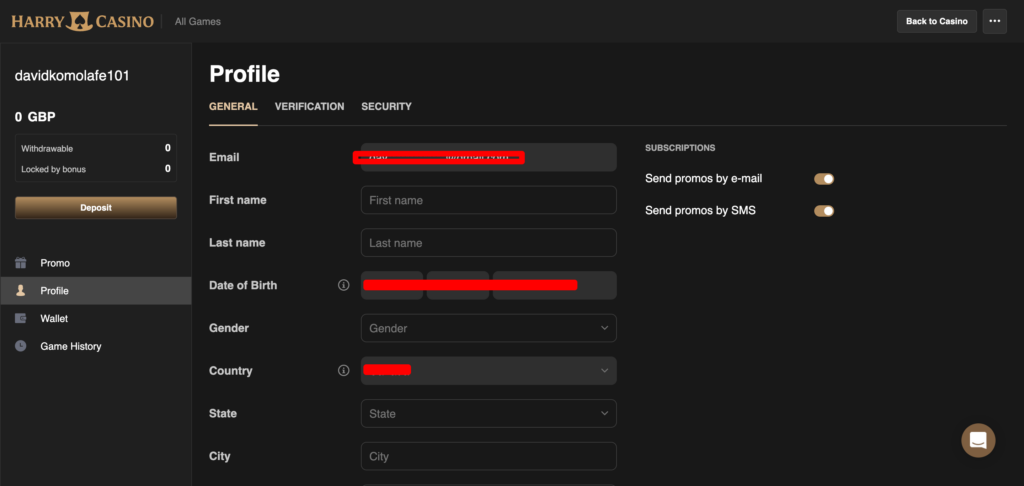Viewport: 1024px width, 486px height.
Task: Switch to the Security tab
Action: [x=387, y=106]
